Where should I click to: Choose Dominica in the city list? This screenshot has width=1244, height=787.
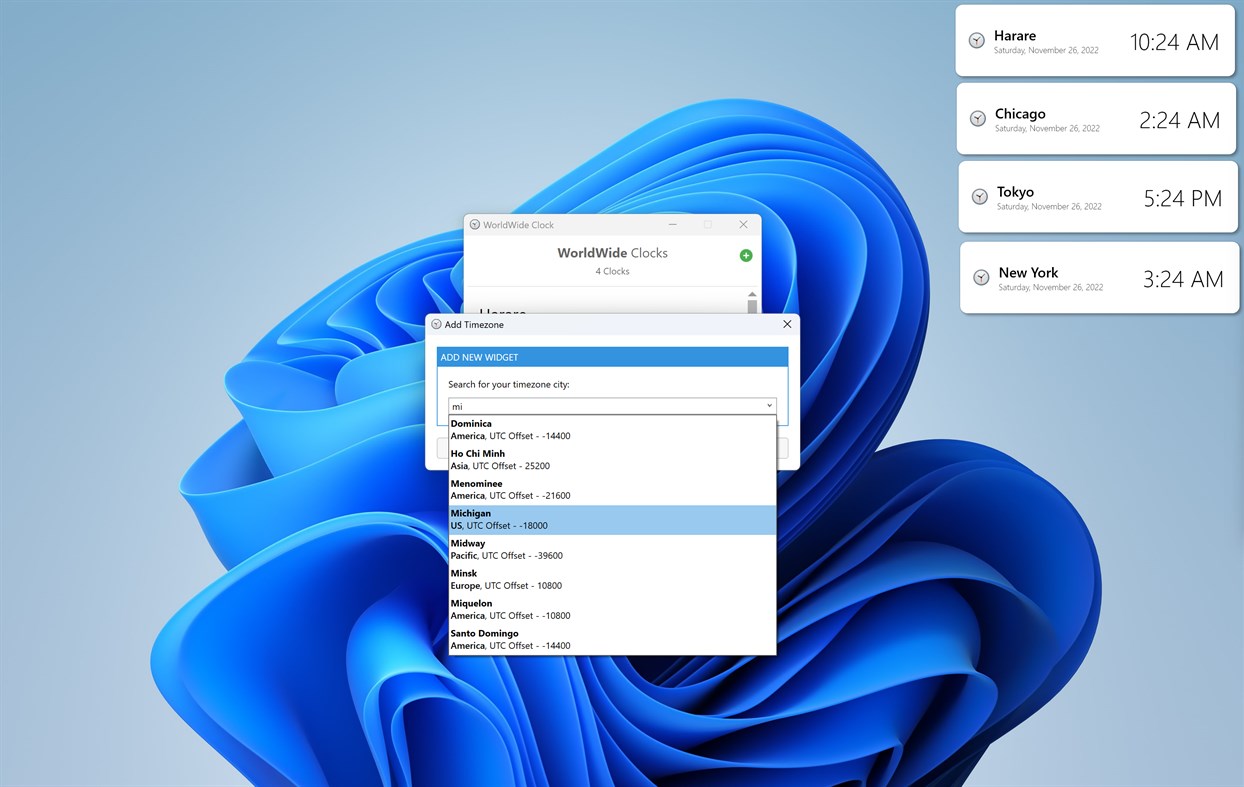click(x=600, y=428)
